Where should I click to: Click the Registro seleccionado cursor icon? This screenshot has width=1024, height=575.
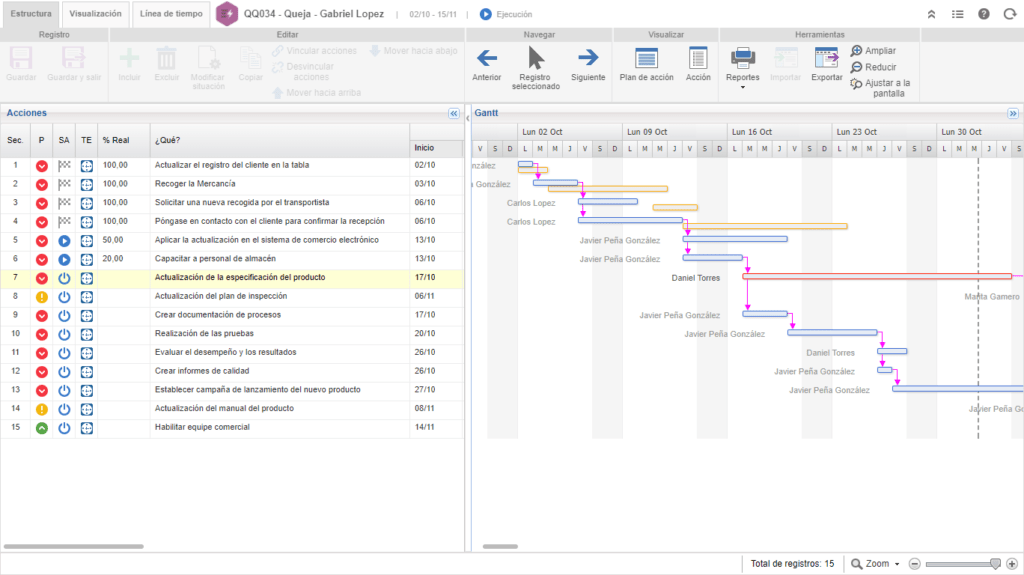point(536,58)
